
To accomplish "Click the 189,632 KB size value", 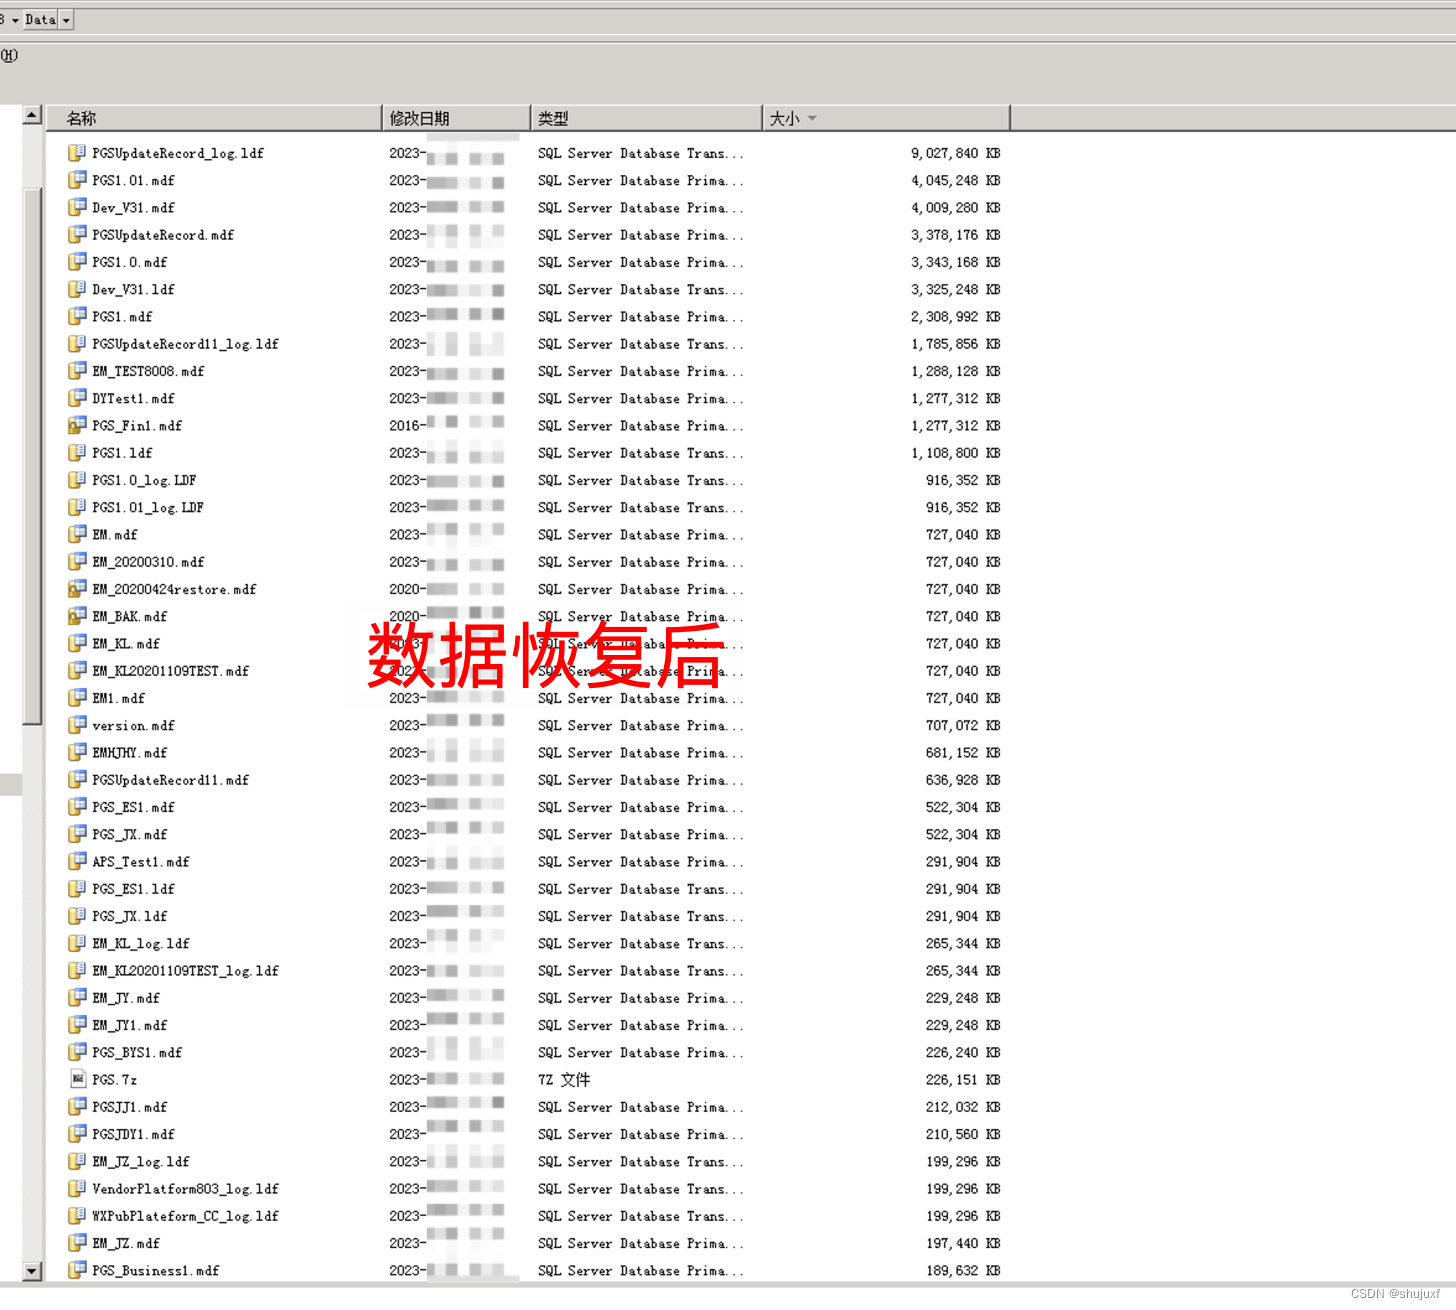I will coord(963,1270).
